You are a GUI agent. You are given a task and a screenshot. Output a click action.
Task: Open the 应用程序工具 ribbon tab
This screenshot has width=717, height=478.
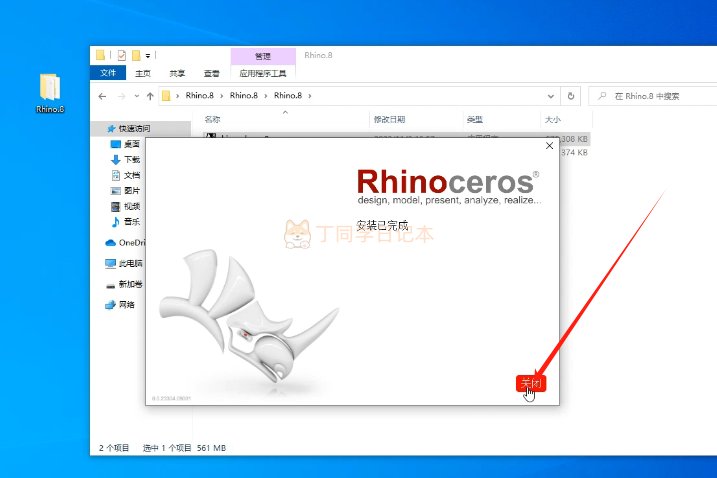coord(263,73)
